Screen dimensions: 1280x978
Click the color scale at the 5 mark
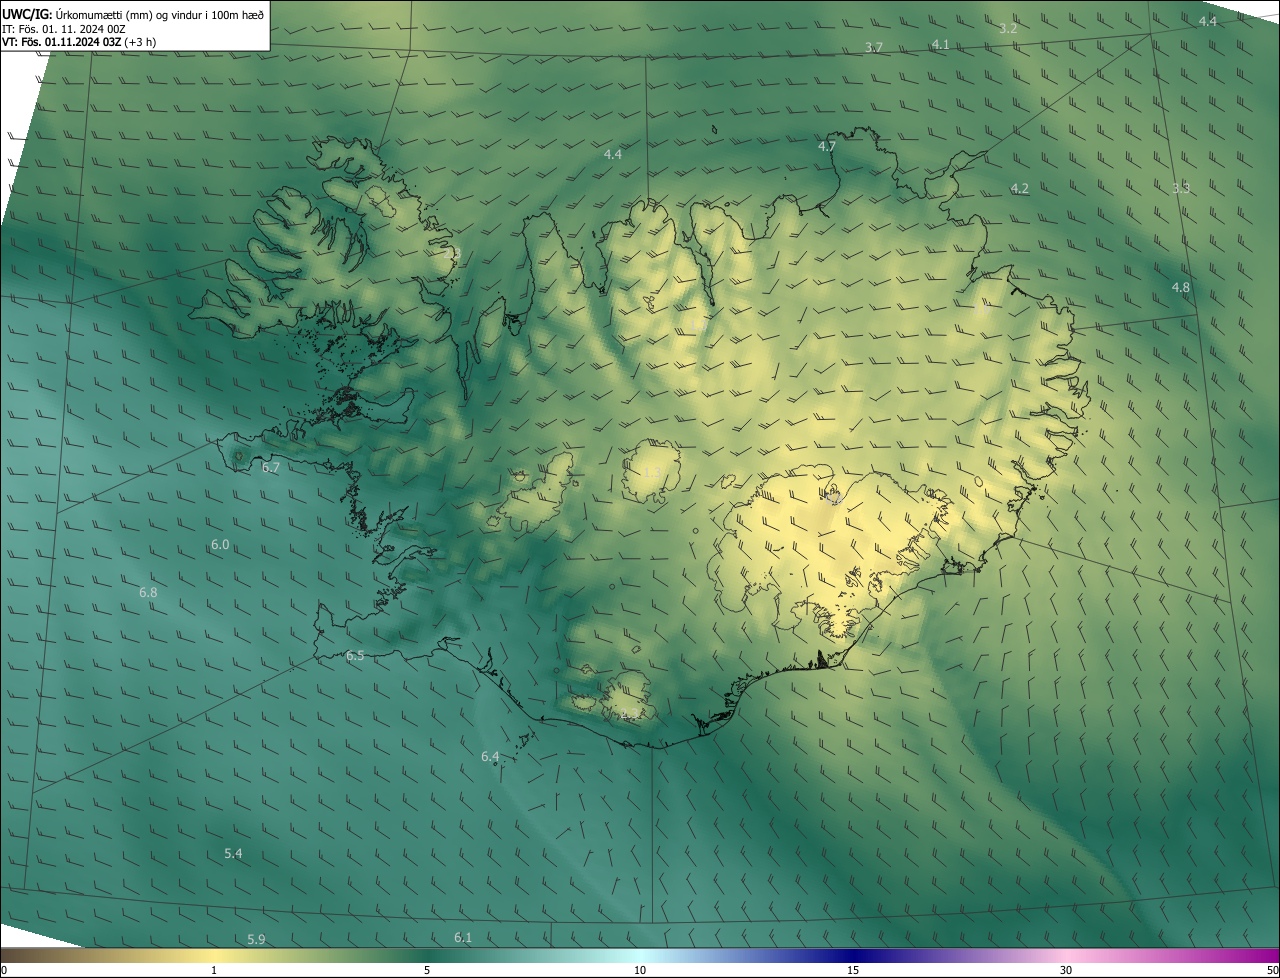(x=427, y=970)
